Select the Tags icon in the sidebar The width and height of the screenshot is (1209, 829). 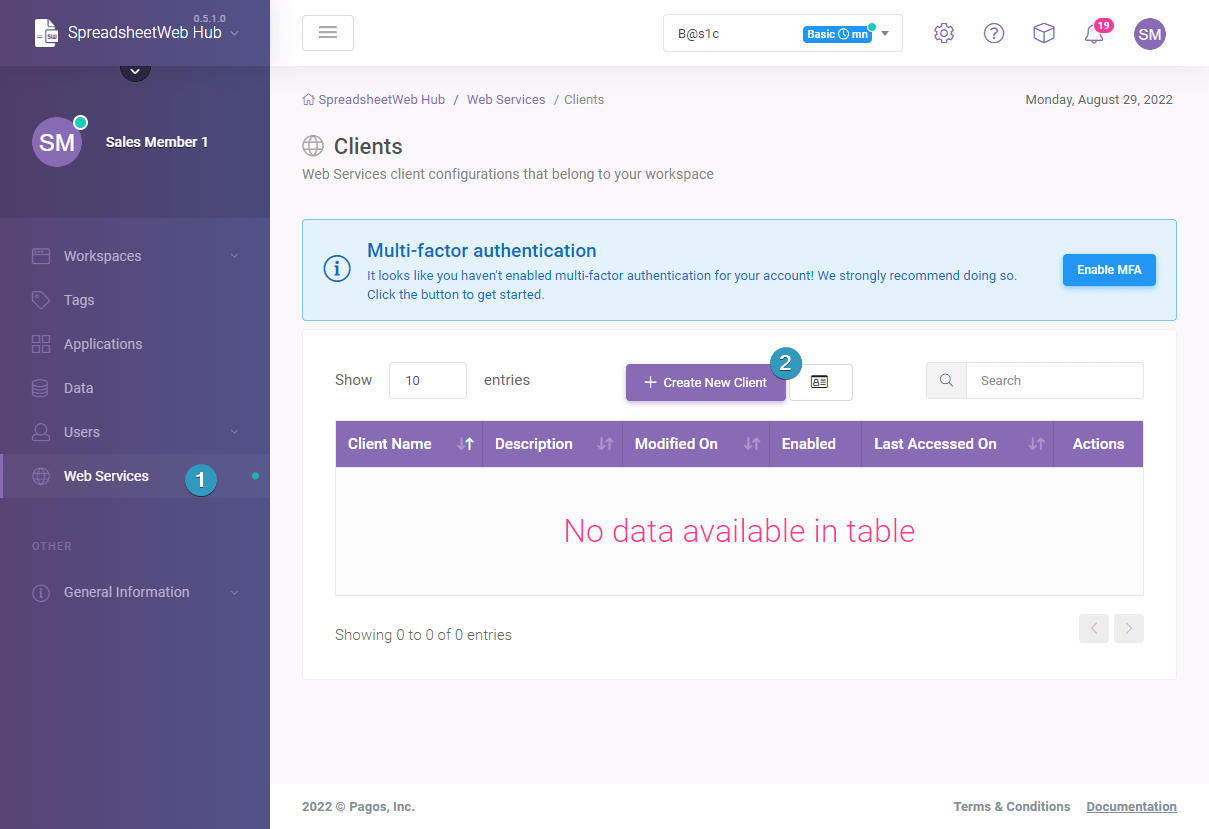pos(41,300)
